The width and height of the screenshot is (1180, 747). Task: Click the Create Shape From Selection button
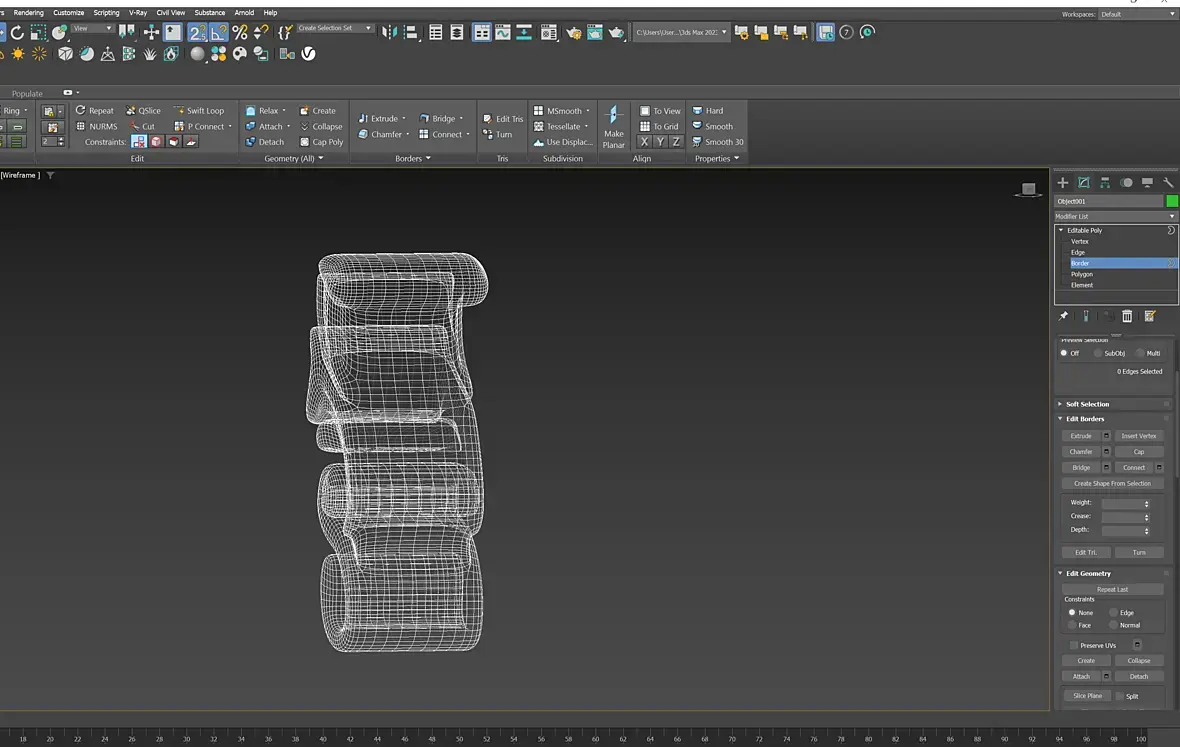pyautogui.click(x=1112, y=484)
